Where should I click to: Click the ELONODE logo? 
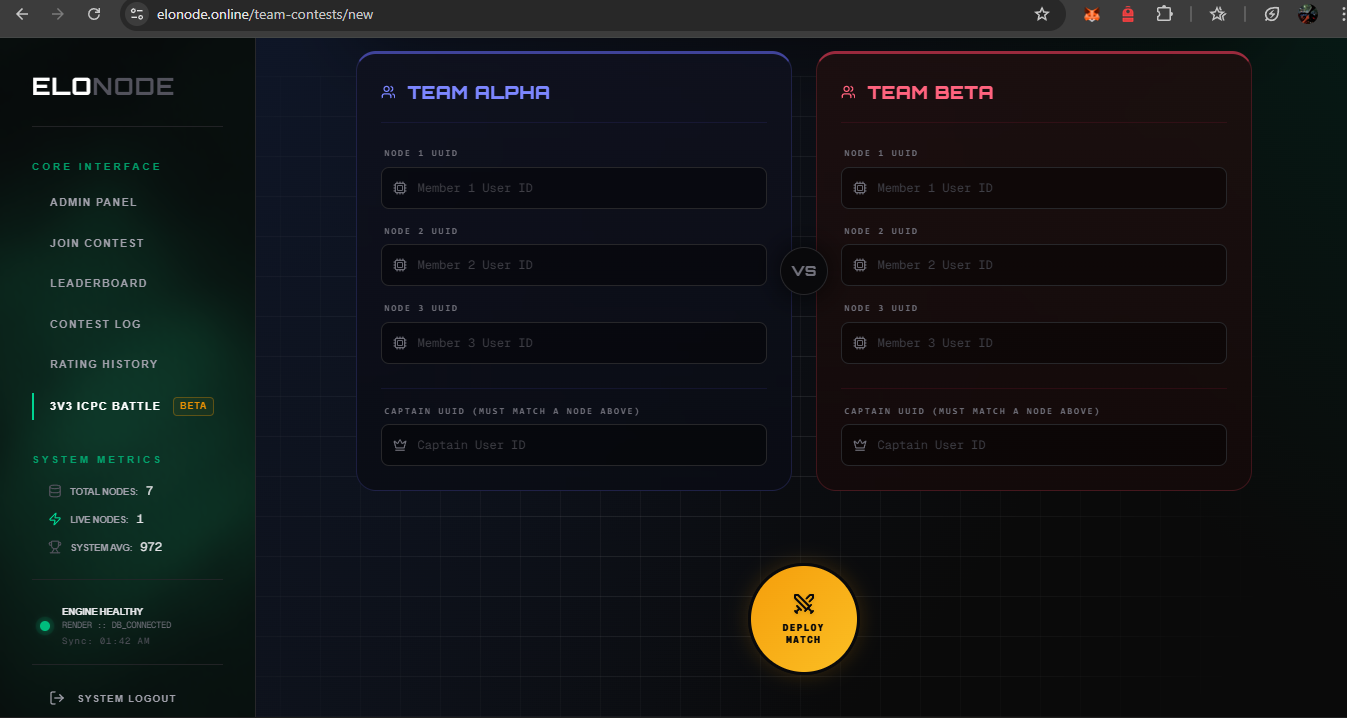[103, 87]
